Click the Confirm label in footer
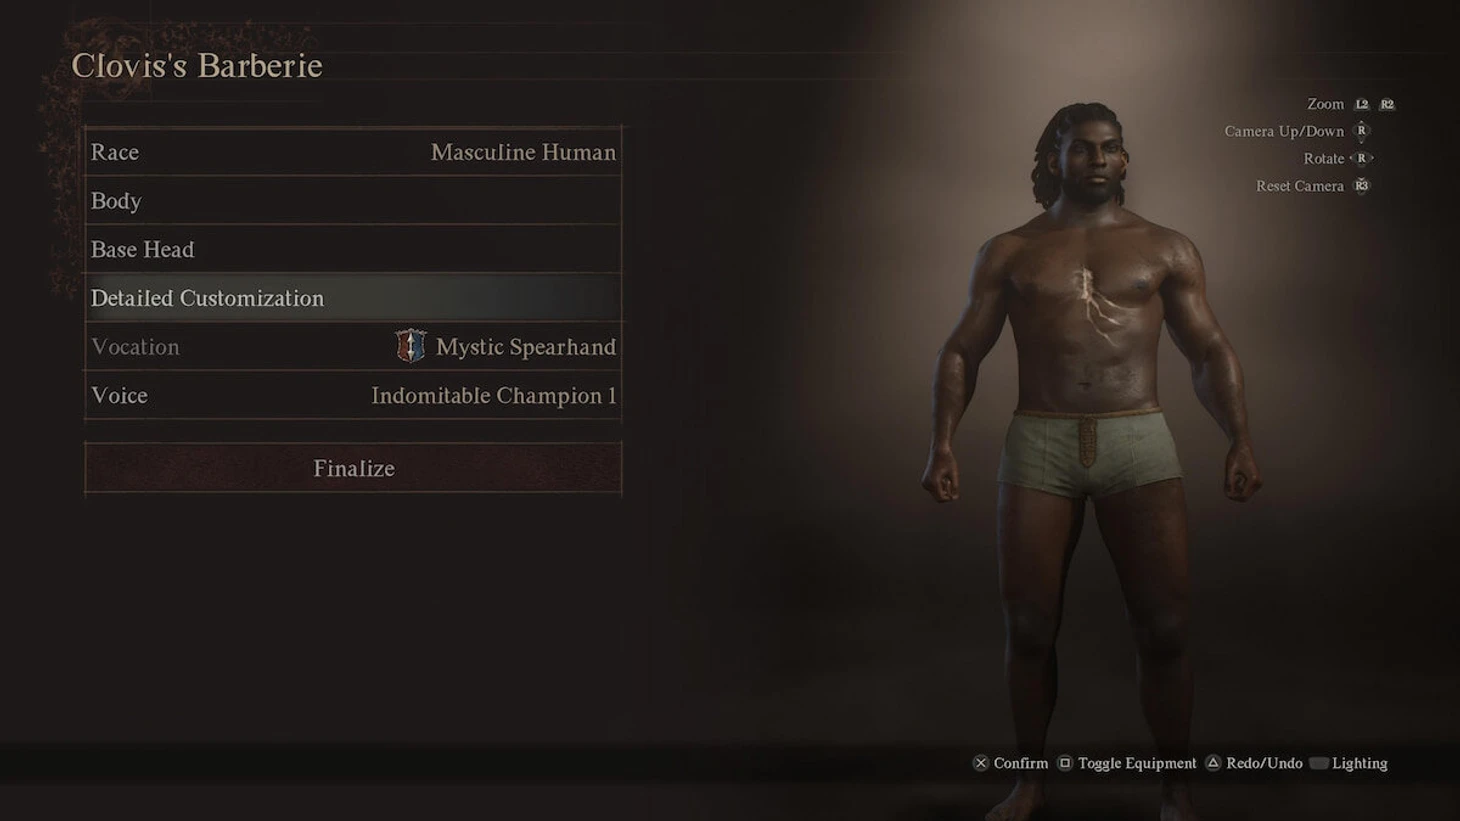The width and height of the screenshot is (1460, 821). point(1021,763)
